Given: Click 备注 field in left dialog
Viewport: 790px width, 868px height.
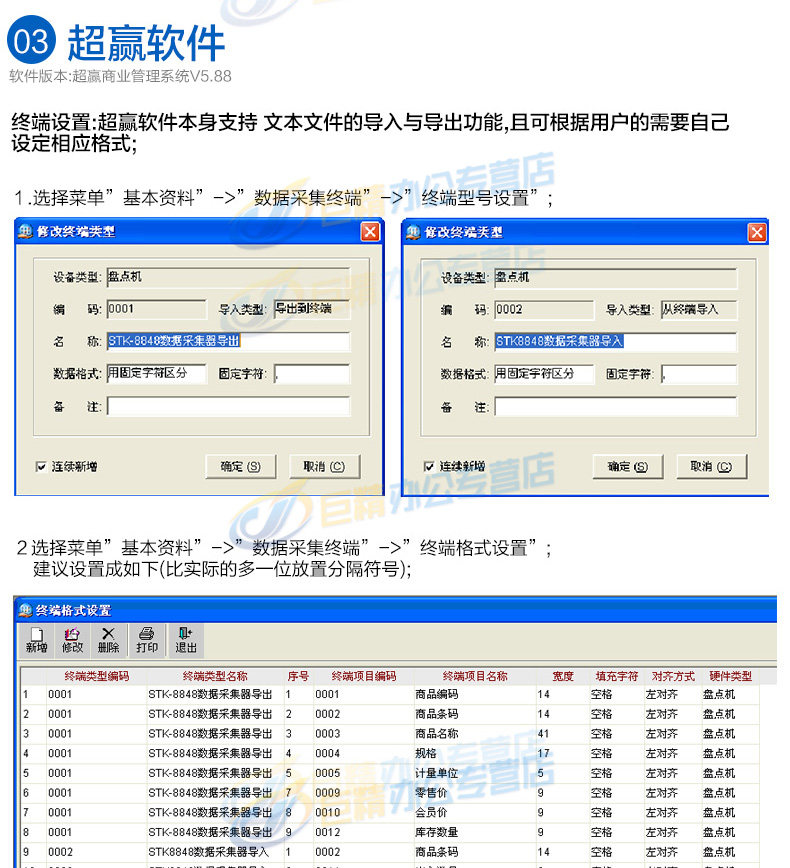Looking at the screenshot, I should click(x=228, y=406).
